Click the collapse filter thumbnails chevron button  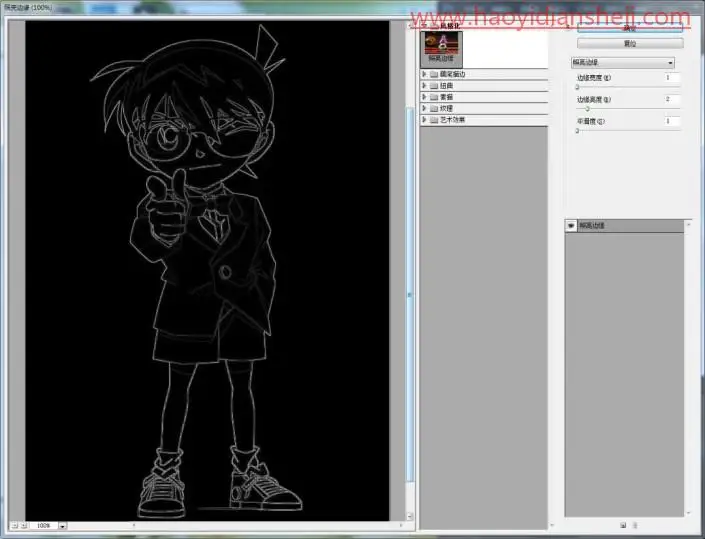click(568, 27)
